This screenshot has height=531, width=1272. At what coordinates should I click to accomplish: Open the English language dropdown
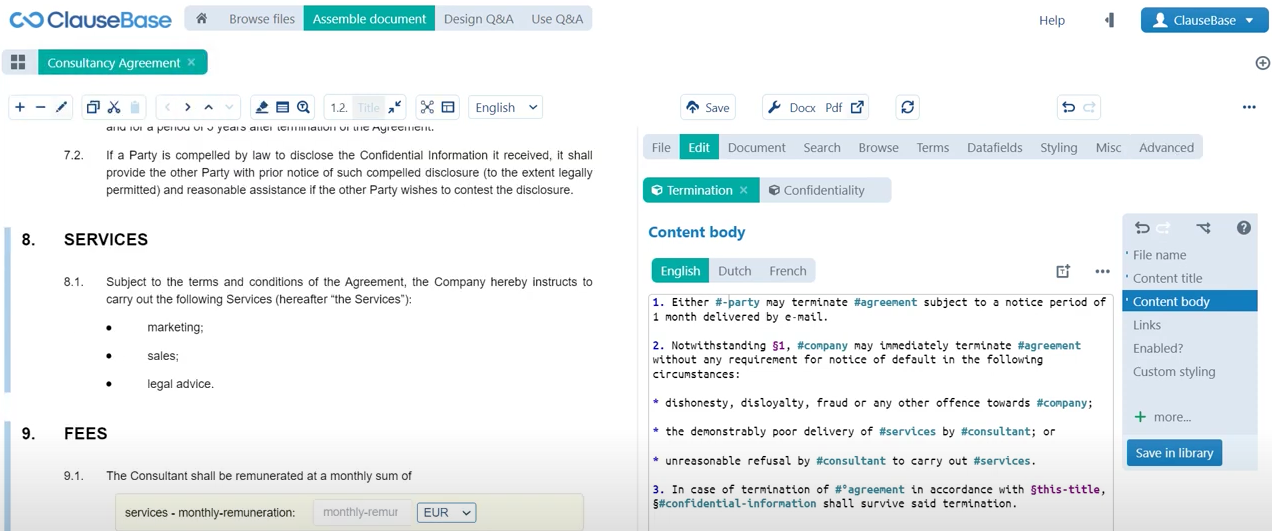pyautogui.click(x=505, y=107)
